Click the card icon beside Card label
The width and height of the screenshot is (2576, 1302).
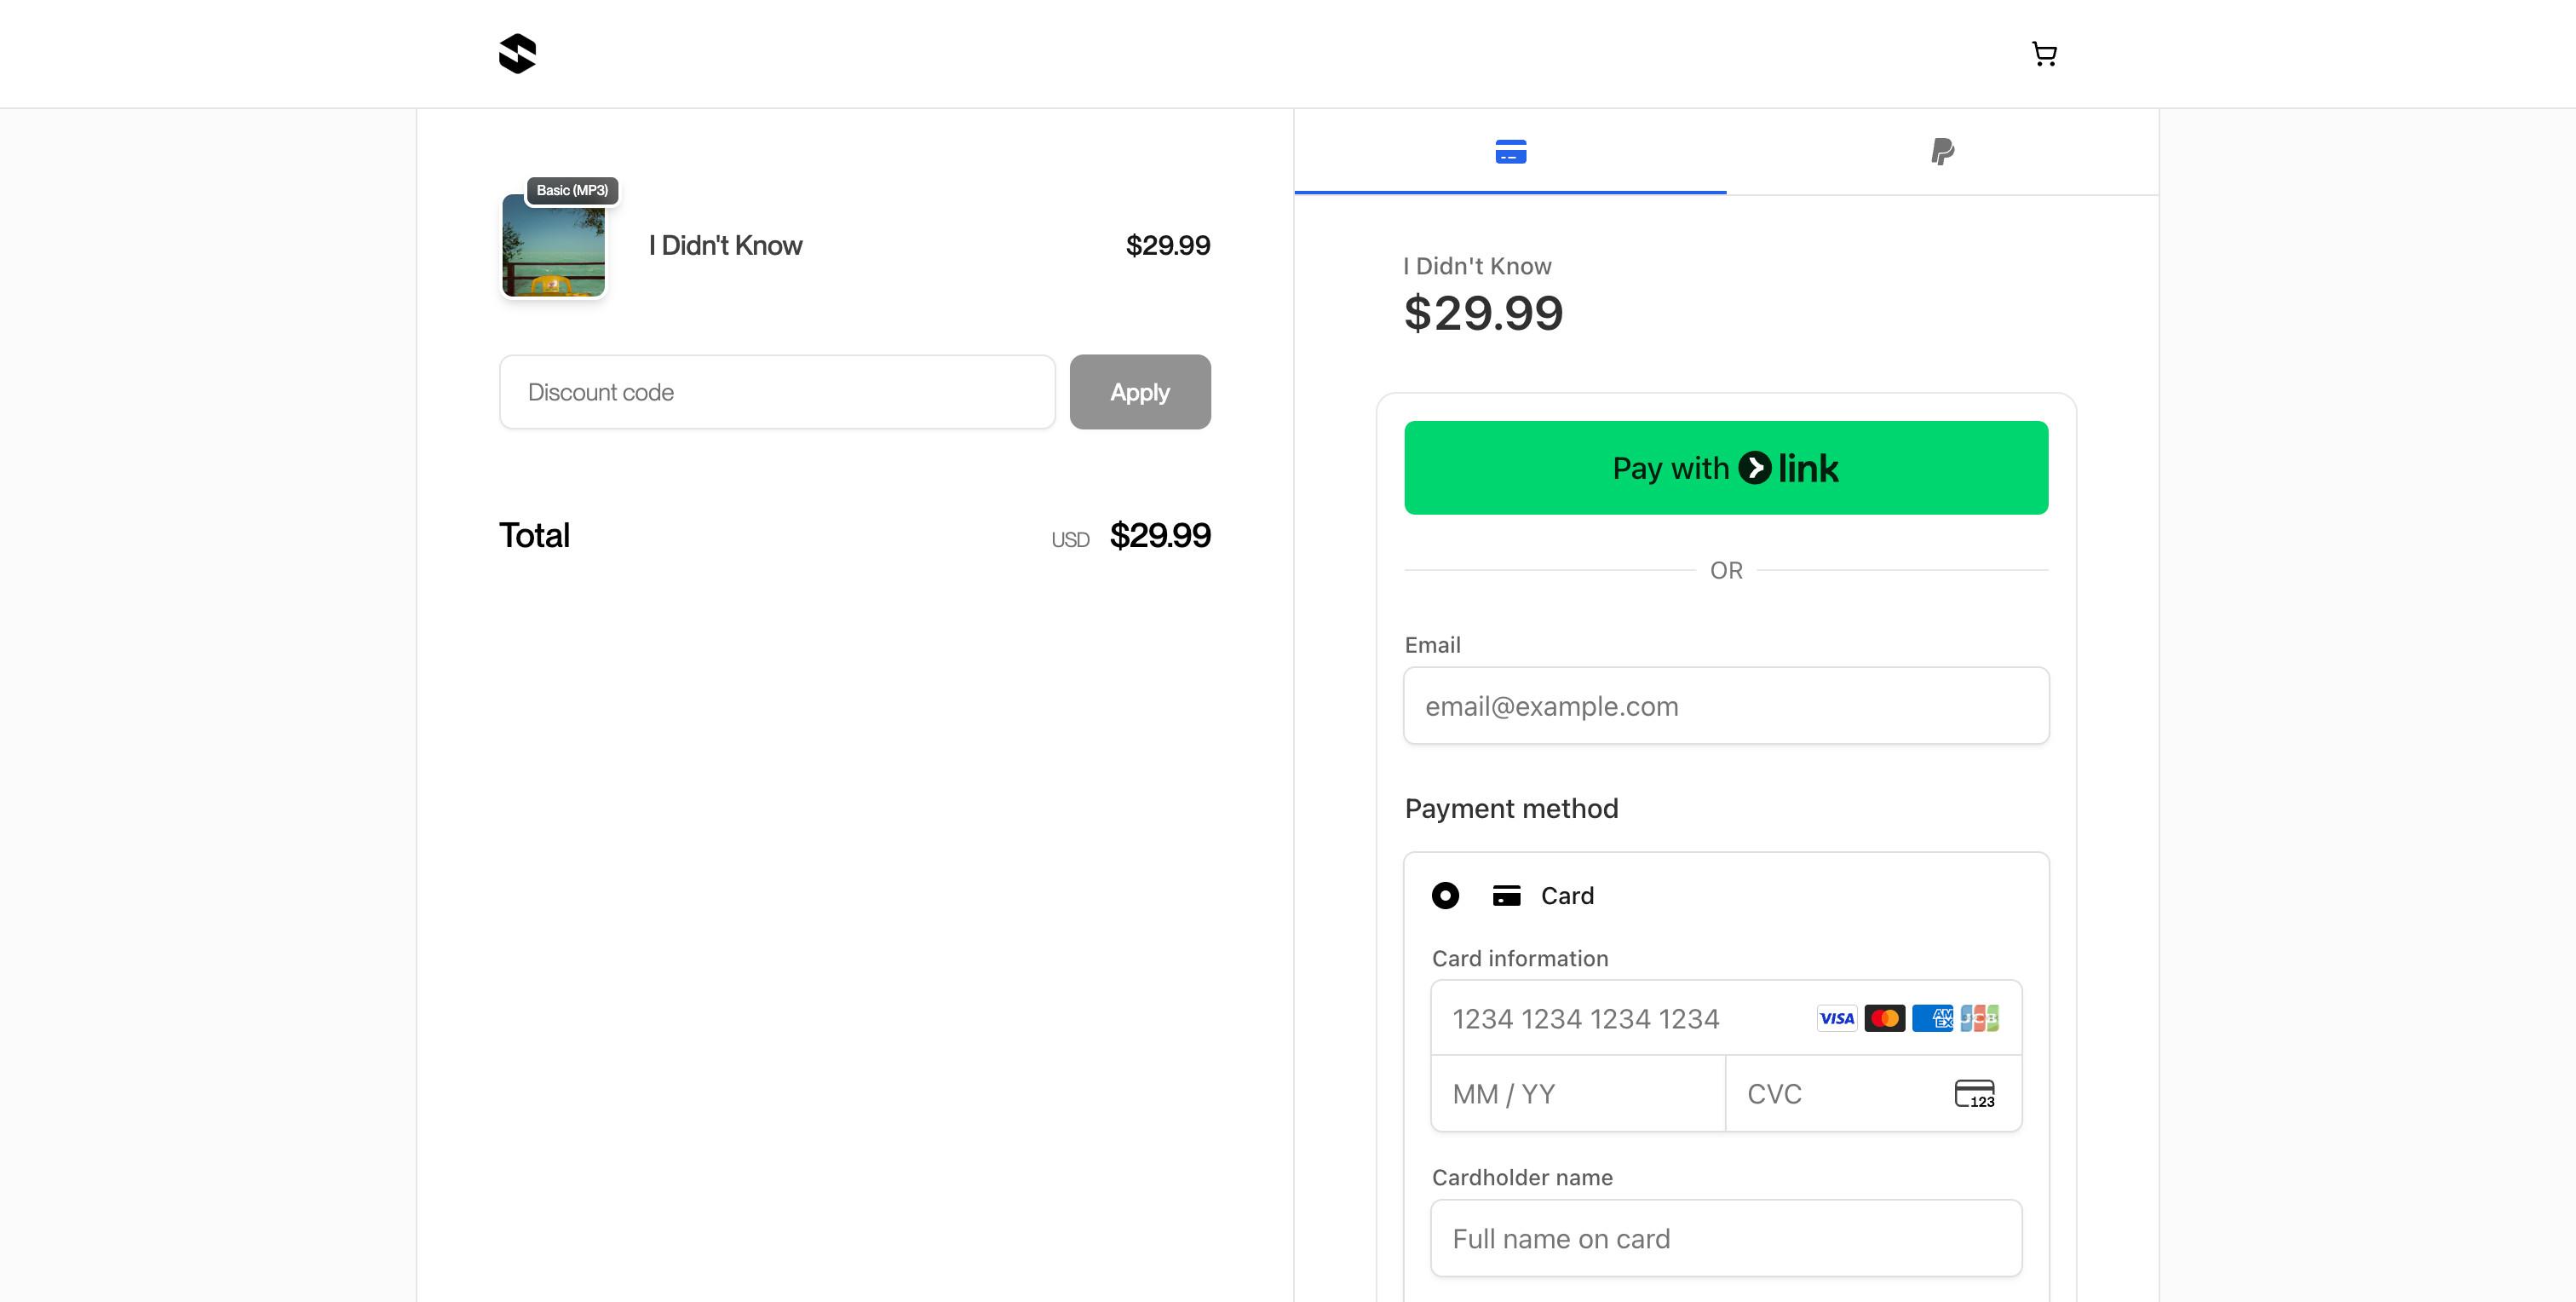(1506, 896)
